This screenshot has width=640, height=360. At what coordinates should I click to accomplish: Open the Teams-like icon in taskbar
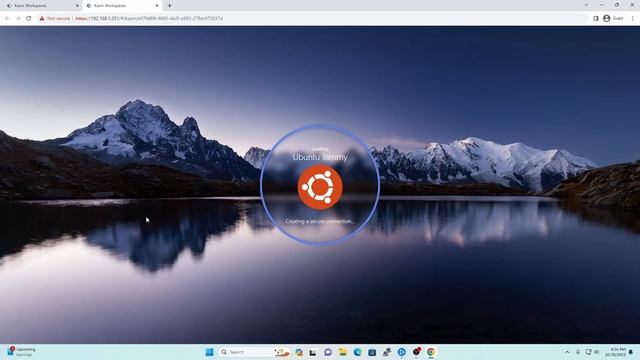click(387, 352)
